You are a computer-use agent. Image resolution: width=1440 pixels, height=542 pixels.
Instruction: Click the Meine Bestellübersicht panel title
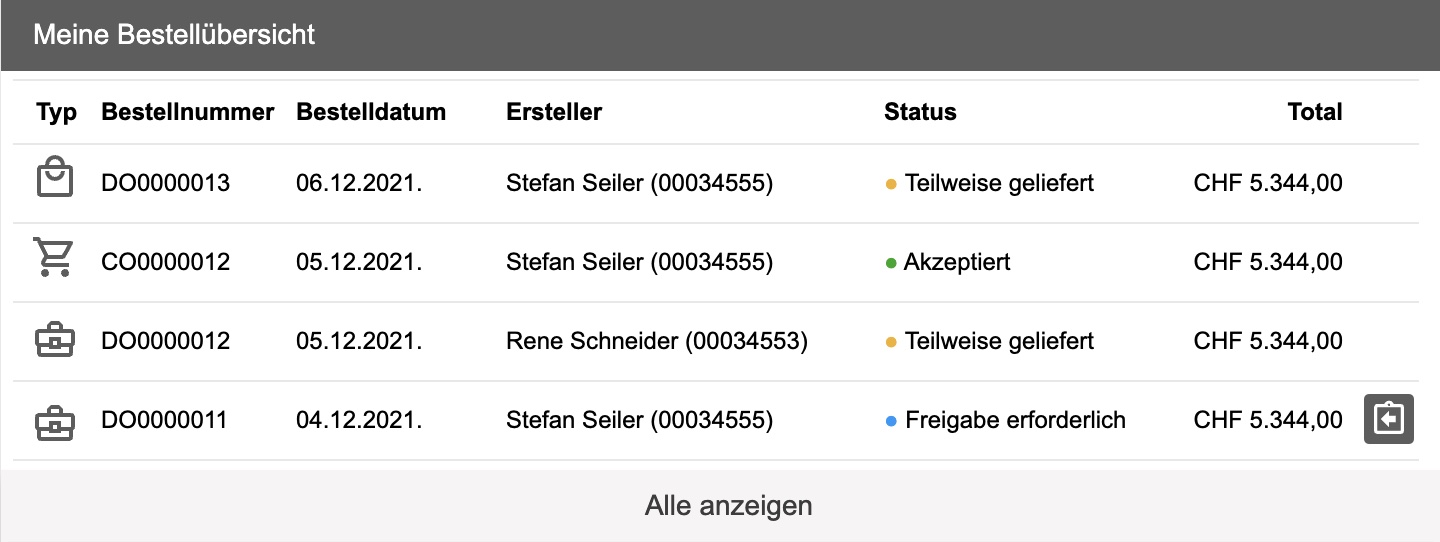[174, 35]
